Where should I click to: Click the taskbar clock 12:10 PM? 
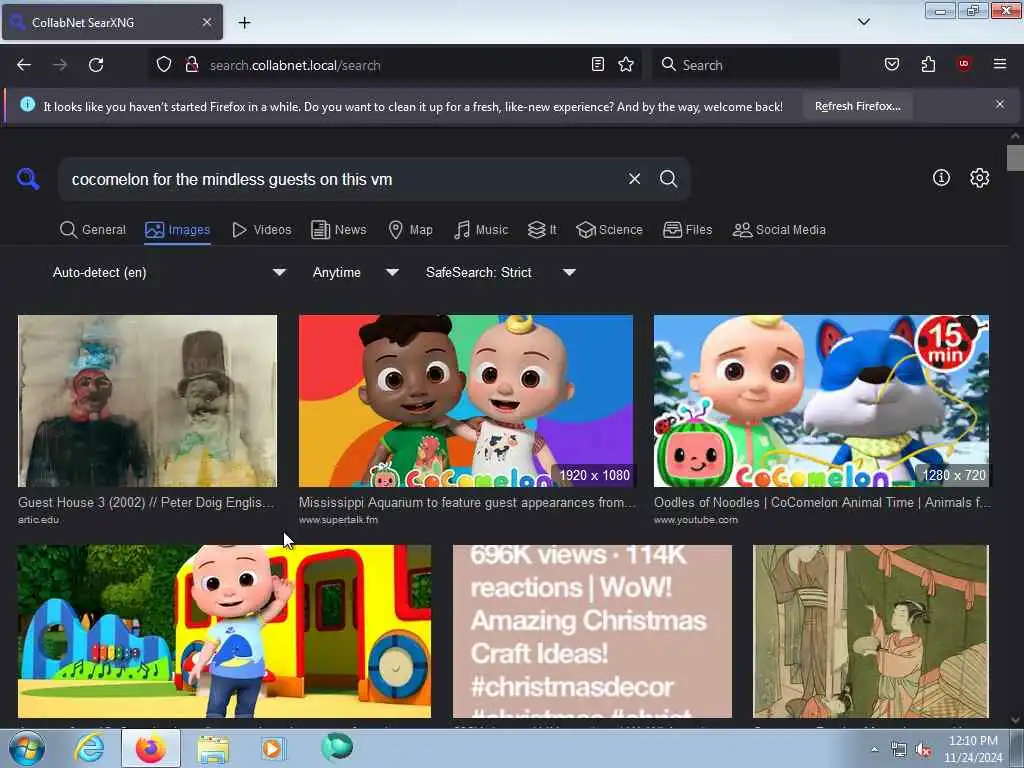[973, 741]
